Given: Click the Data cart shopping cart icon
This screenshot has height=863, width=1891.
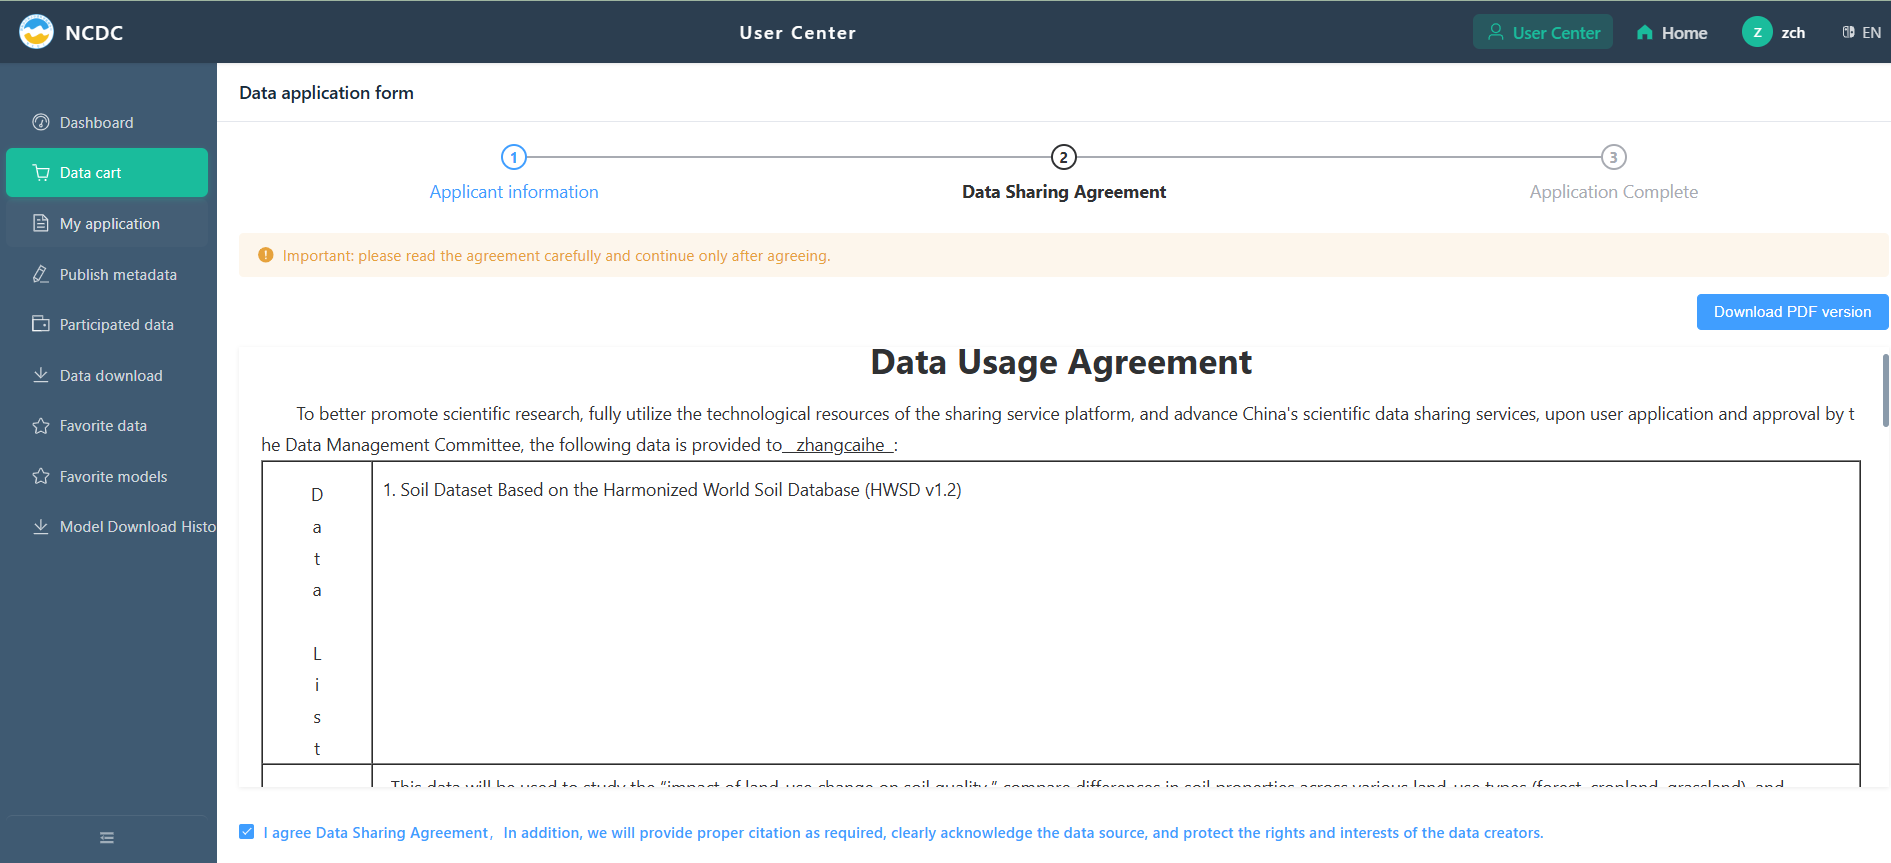Looking at the screenshot, I should pyautogui.click(x=41, y=172).
